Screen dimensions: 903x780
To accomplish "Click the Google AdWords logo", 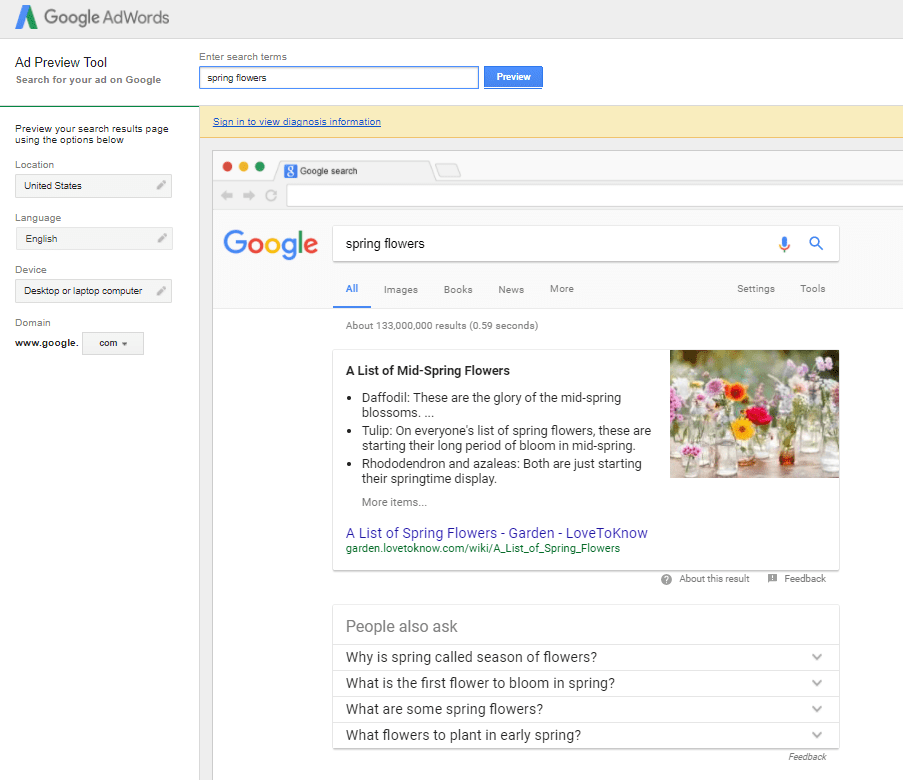I will coord(92,17).
